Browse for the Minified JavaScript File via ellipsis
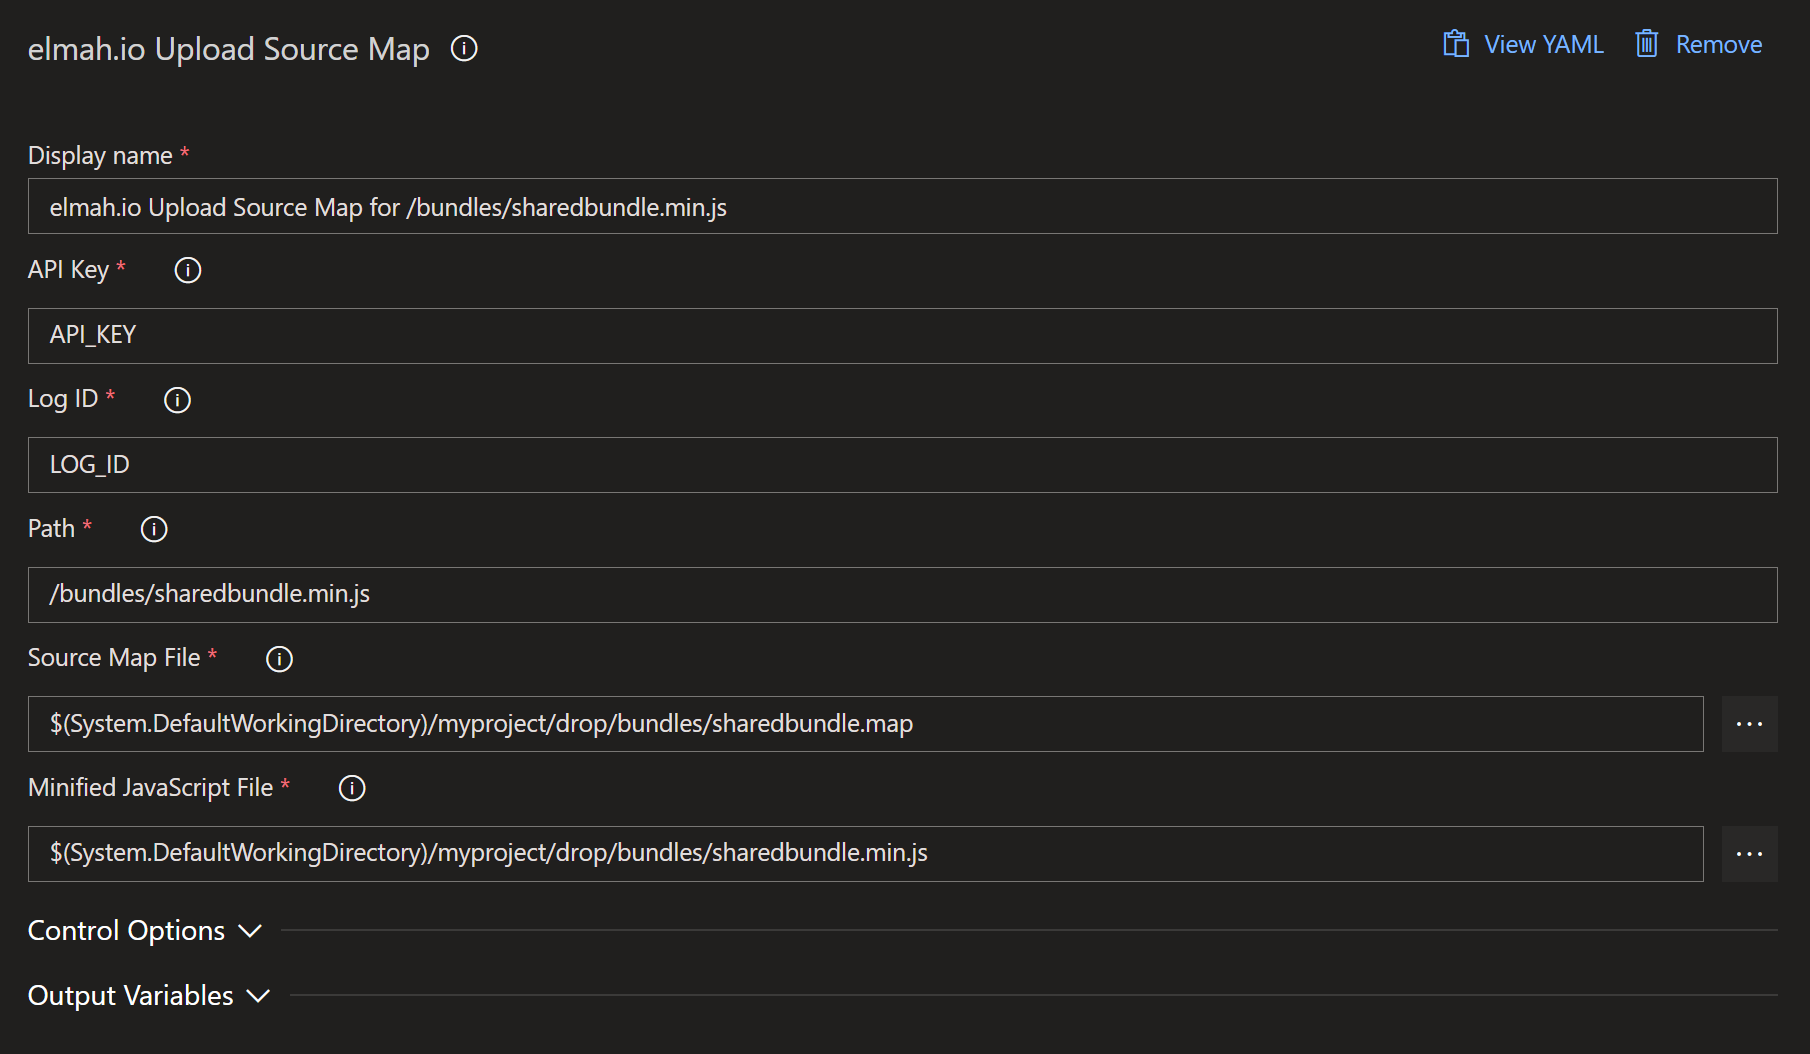The image size is (1810, 1054). pyautogui.click(x=1749, y=854)
